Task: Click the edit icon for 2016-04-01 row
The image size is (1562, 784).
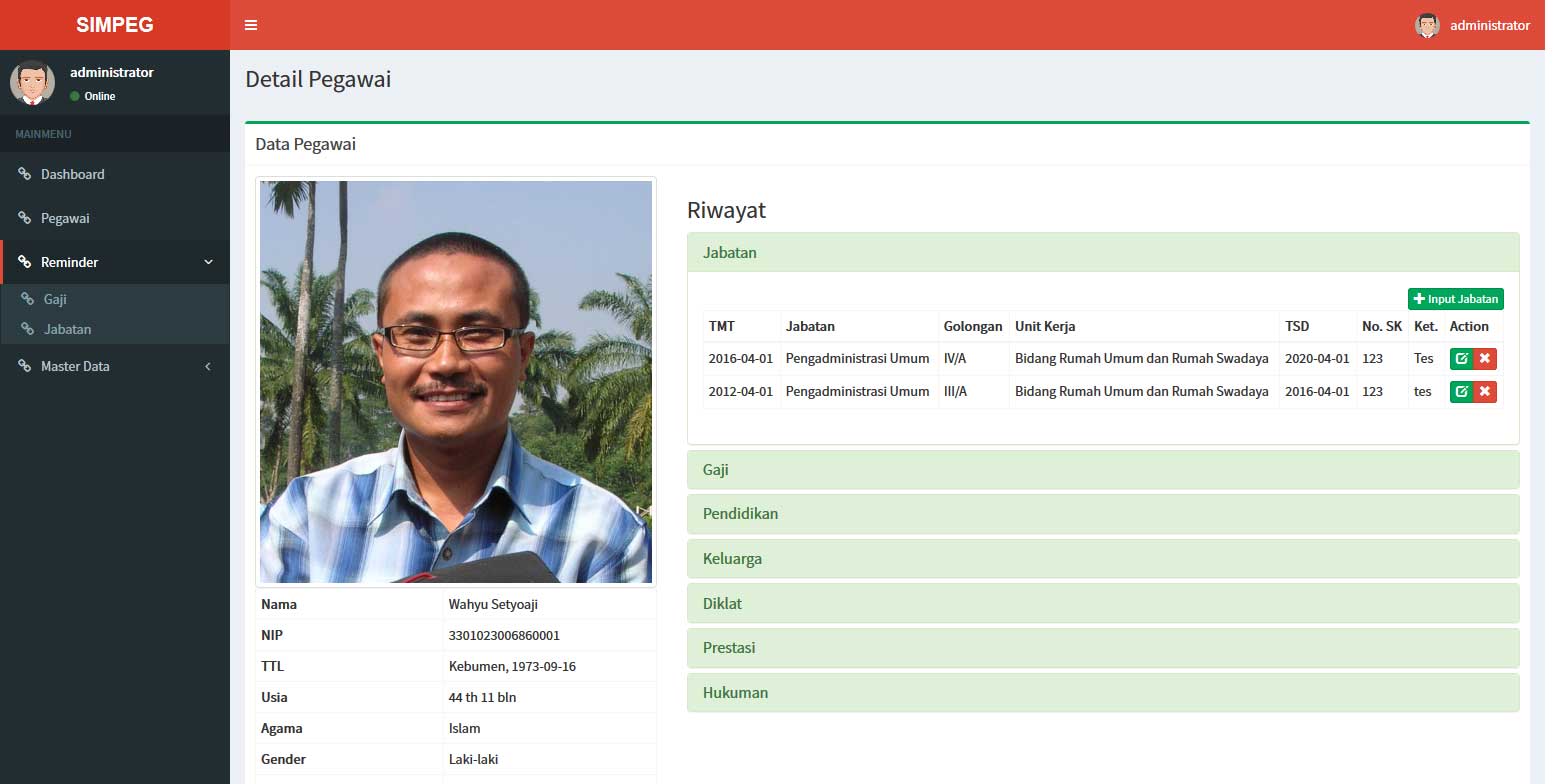Action: tap(1461, 359)
